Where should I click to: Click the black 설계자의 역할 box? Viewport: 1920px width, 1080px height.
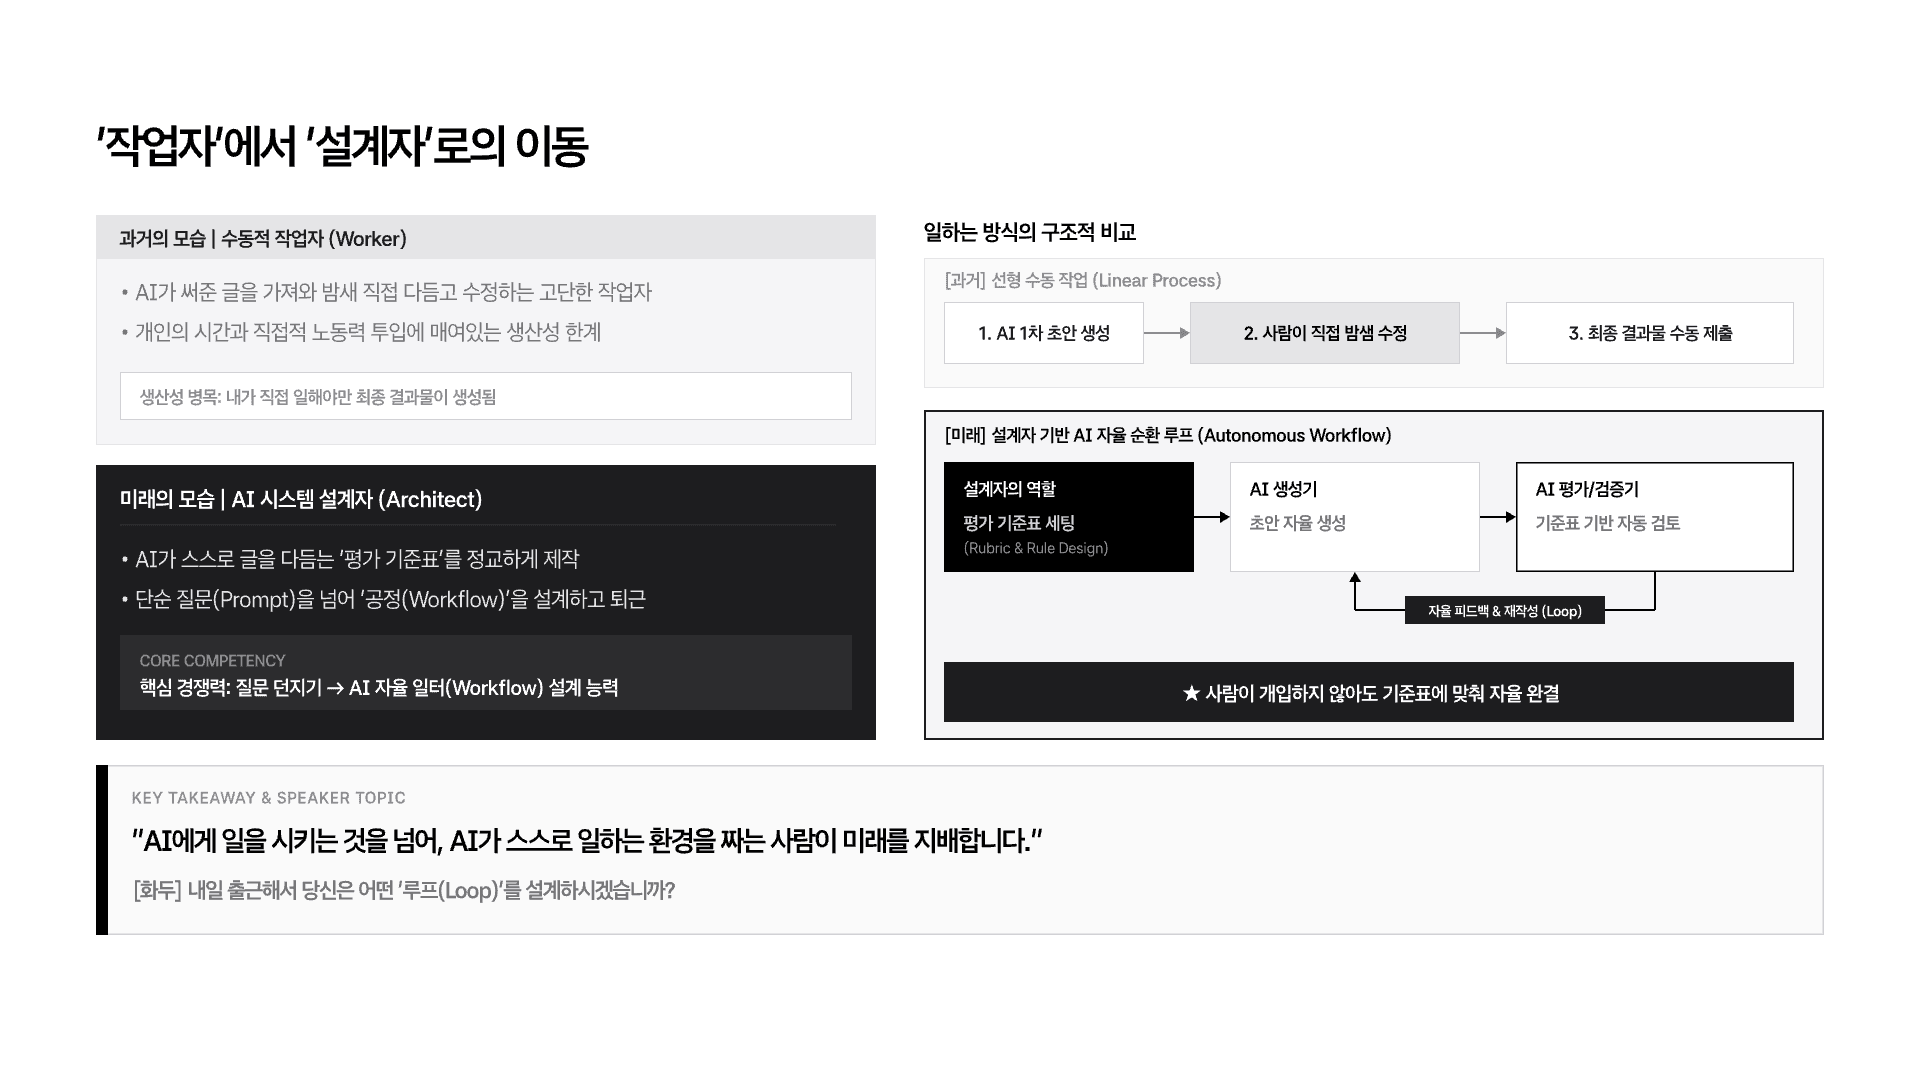(x=1069, y=517)
